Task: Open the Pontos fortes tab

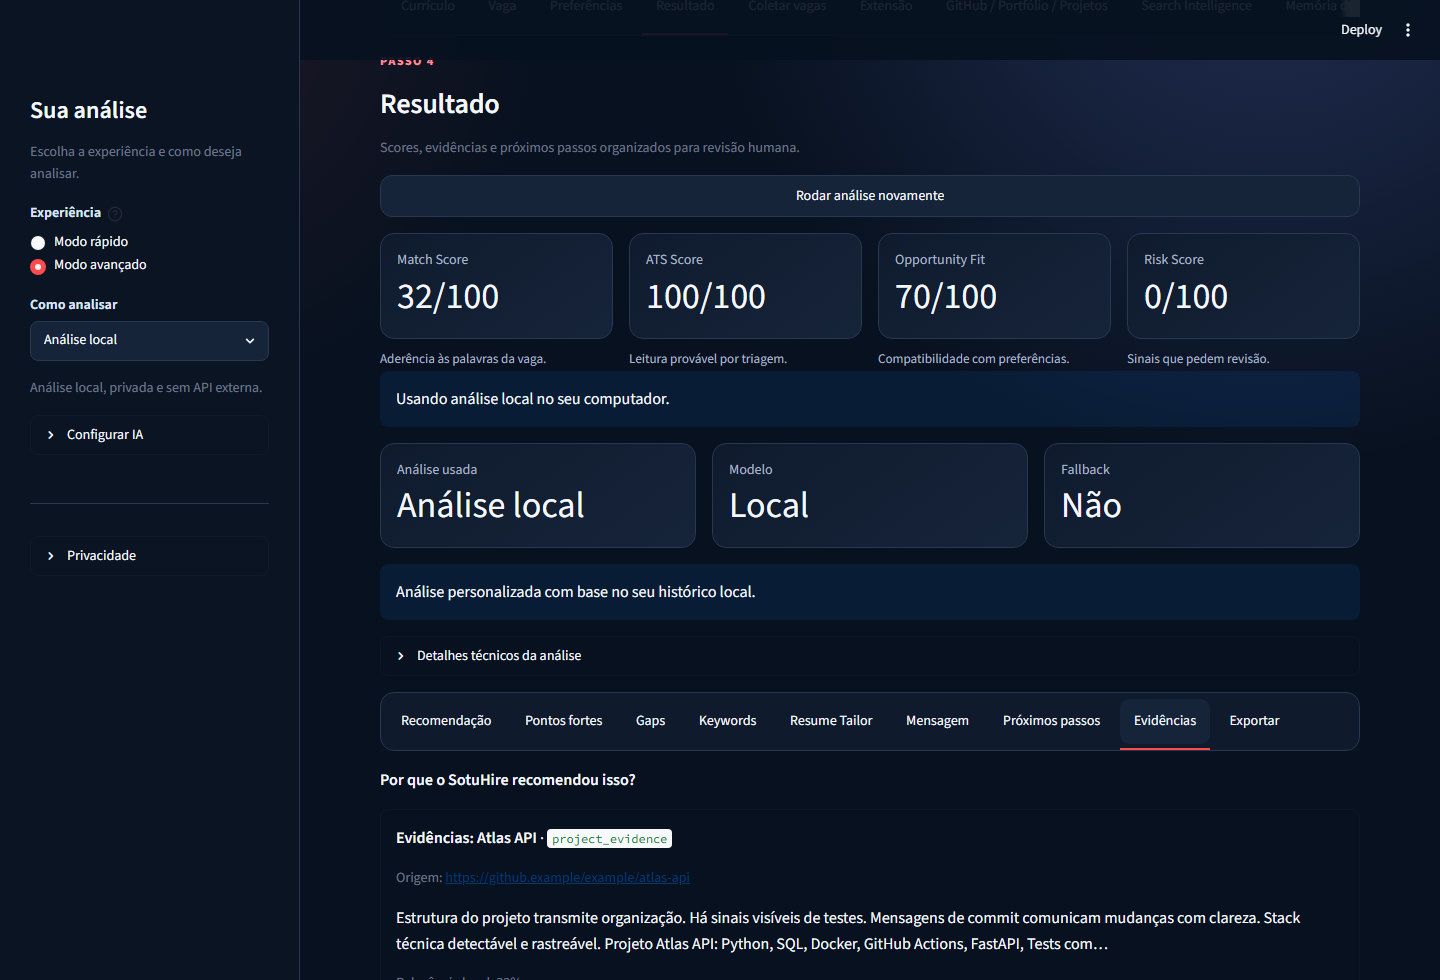Action: 564,721
